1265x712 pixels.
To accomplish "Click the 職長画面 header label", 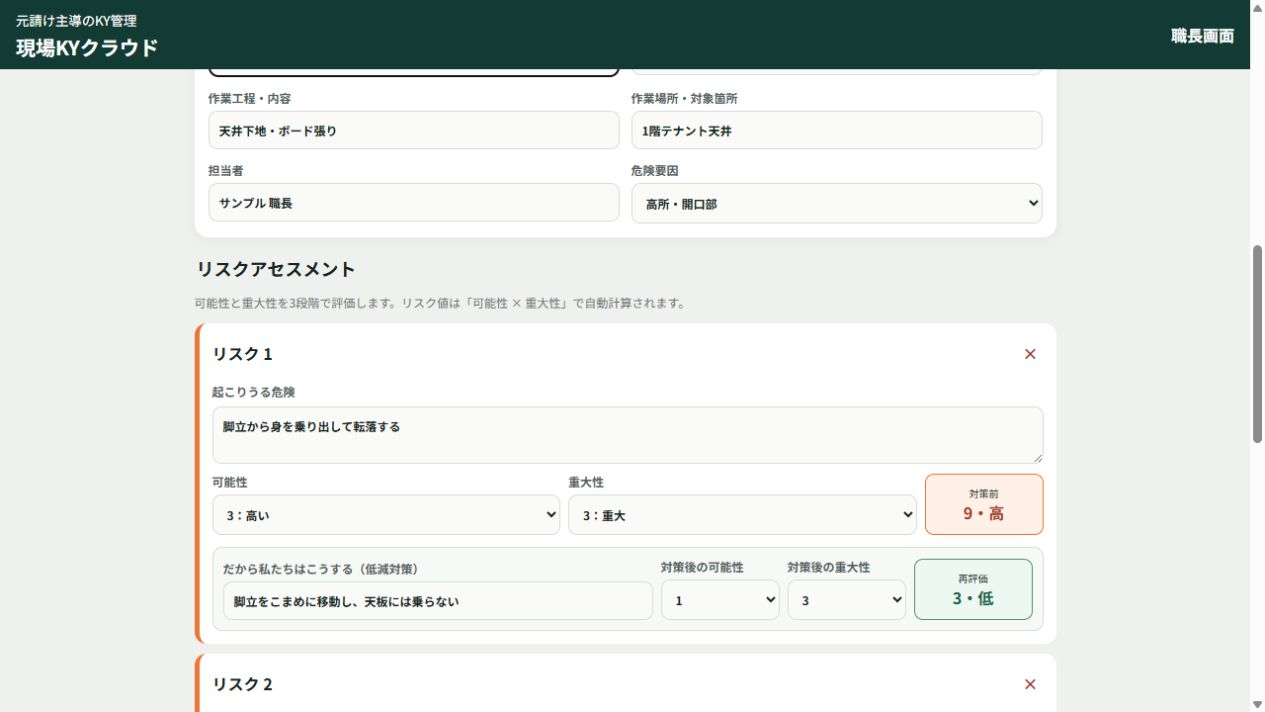I will click(x=1203, y=36).
